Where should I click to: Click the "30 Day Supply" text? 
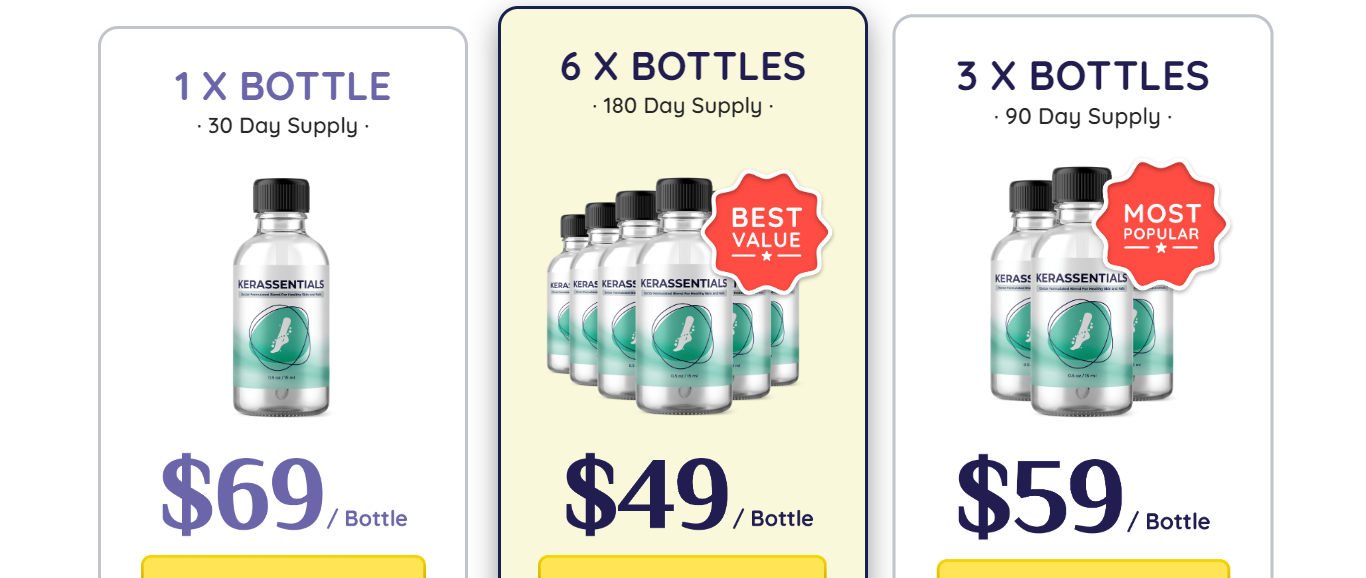click(283, 126)
